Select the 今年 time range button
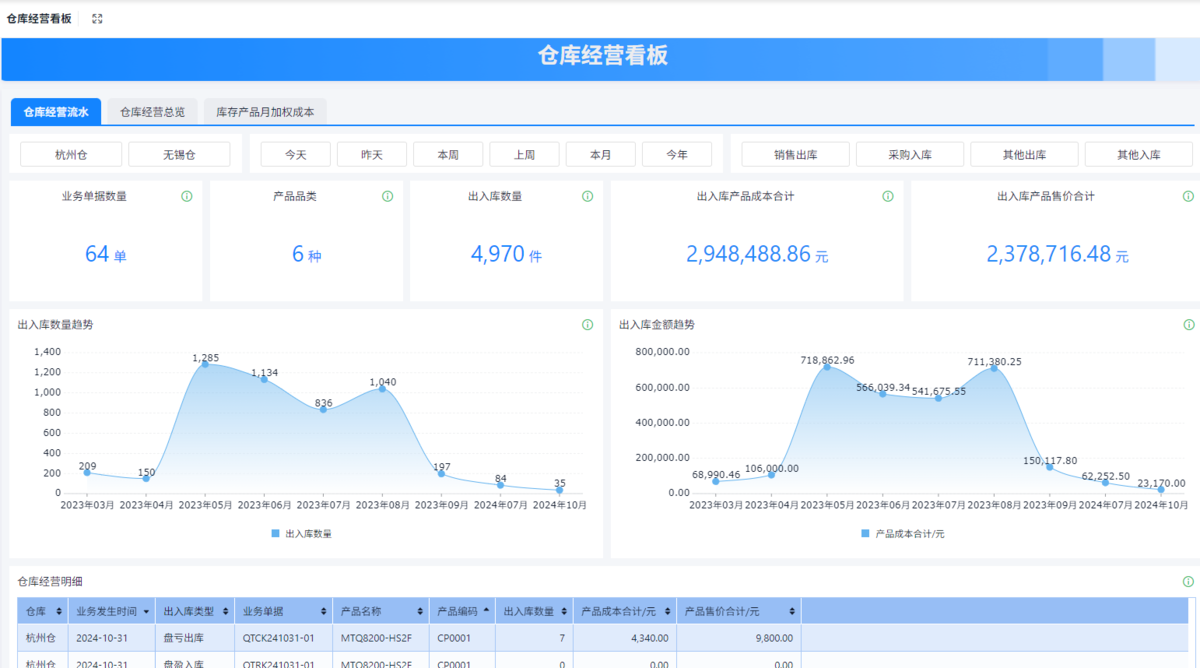The height and width of the screenshot is (668, 1200). pos(677,154)
